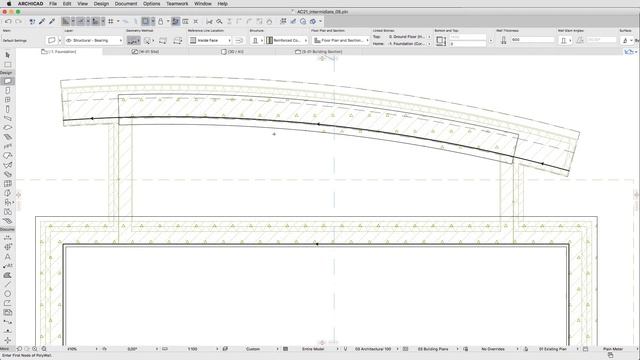
Task: Open the Apple menu
Action: 9,4
